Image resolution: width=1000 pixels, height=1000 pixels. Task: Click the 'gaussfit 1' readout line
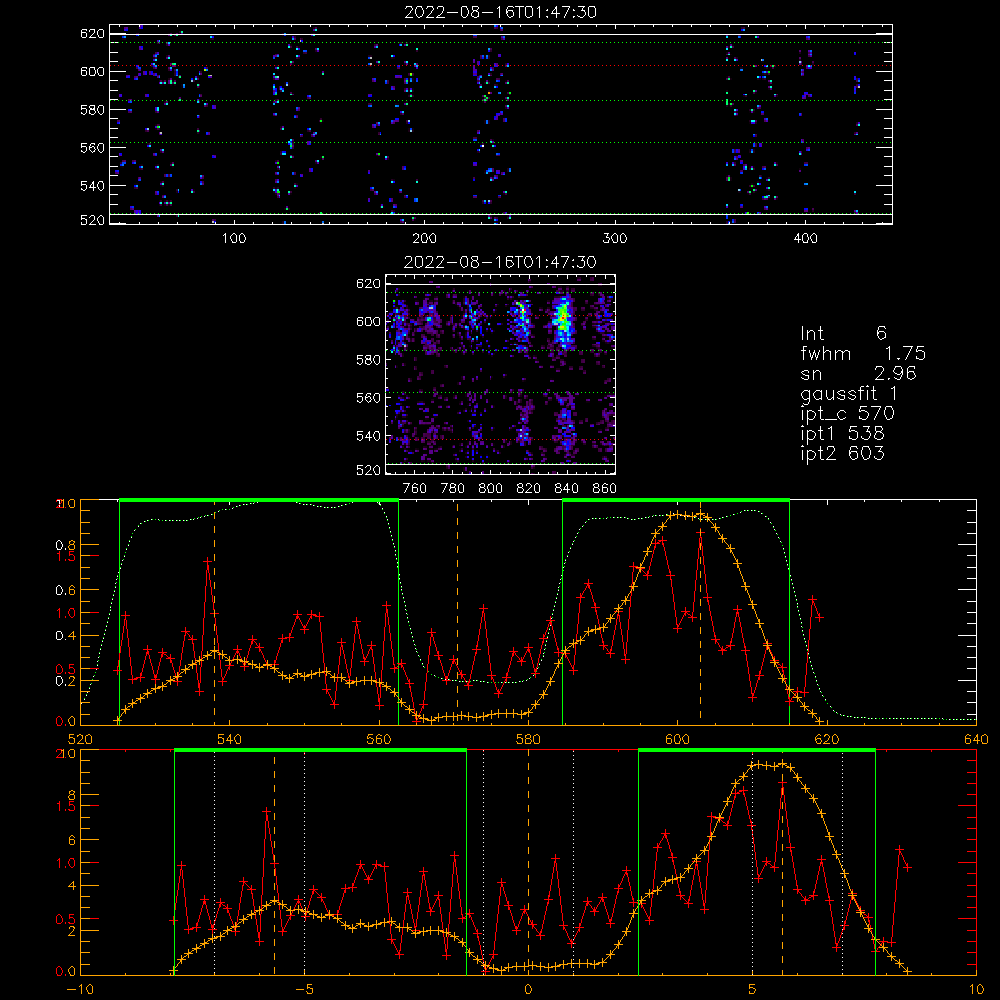pos(849,393)
